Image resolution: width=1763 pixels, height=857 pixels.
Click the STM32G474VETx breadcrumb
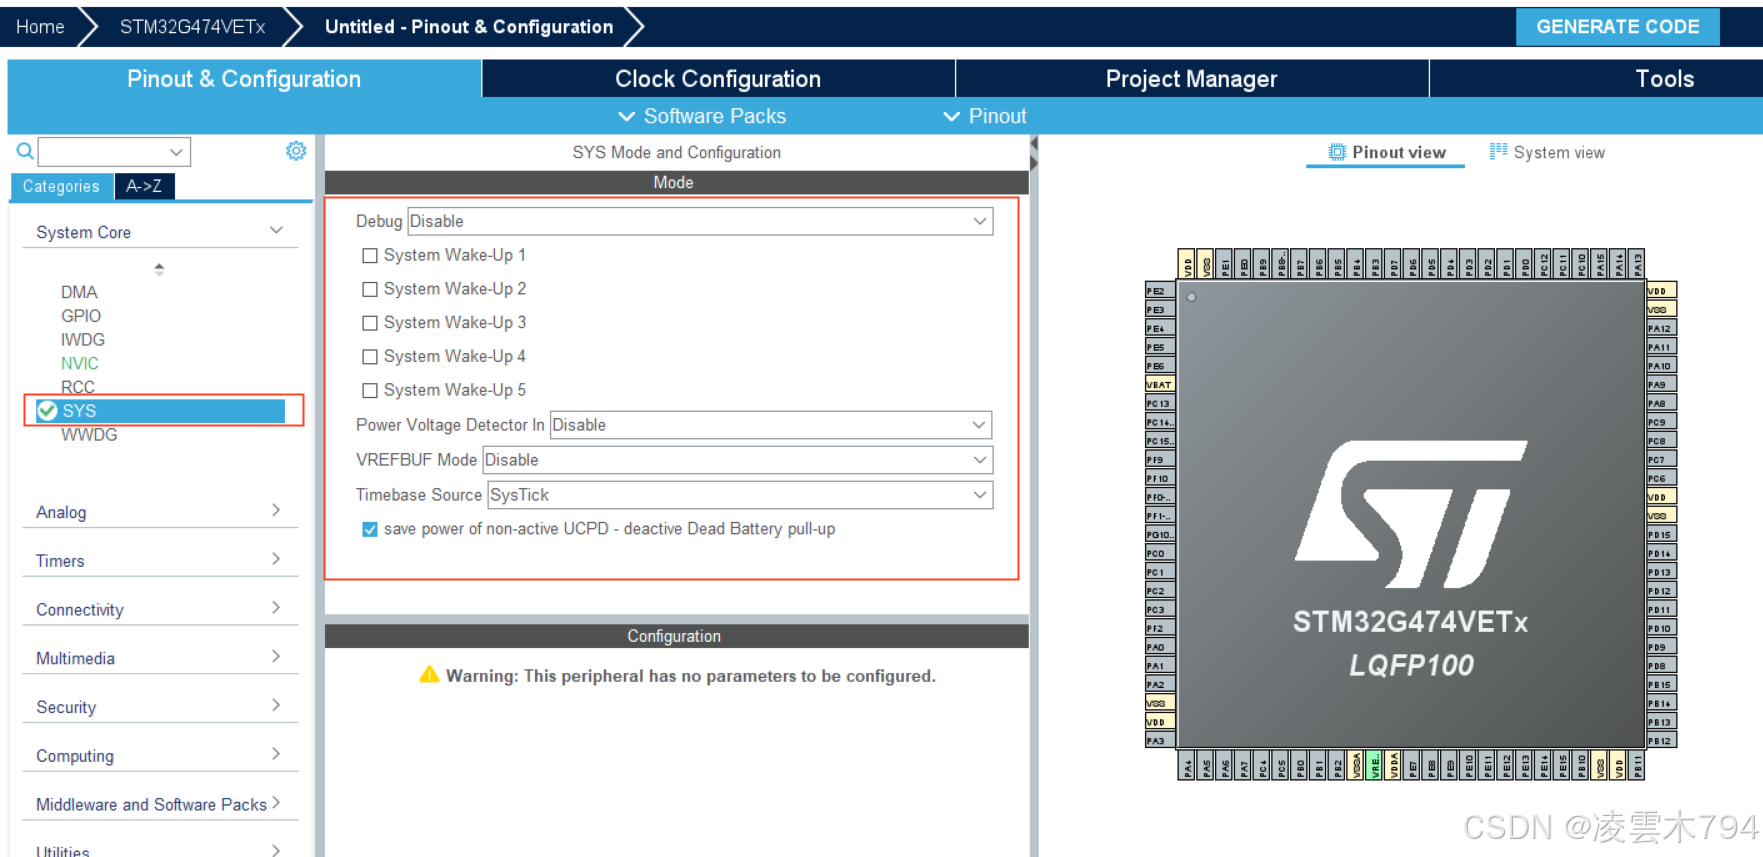coord(192,27)
